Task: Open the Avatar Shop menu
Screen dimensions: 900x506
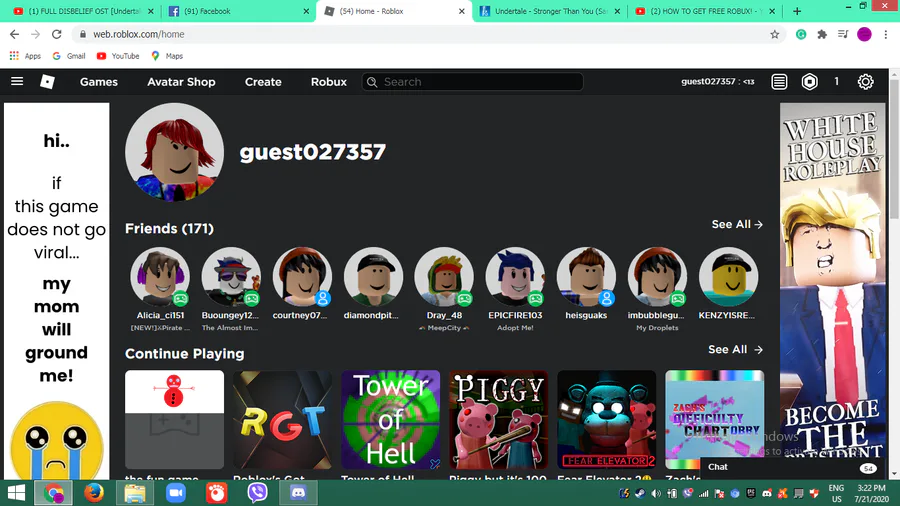Action: [181, 82]
